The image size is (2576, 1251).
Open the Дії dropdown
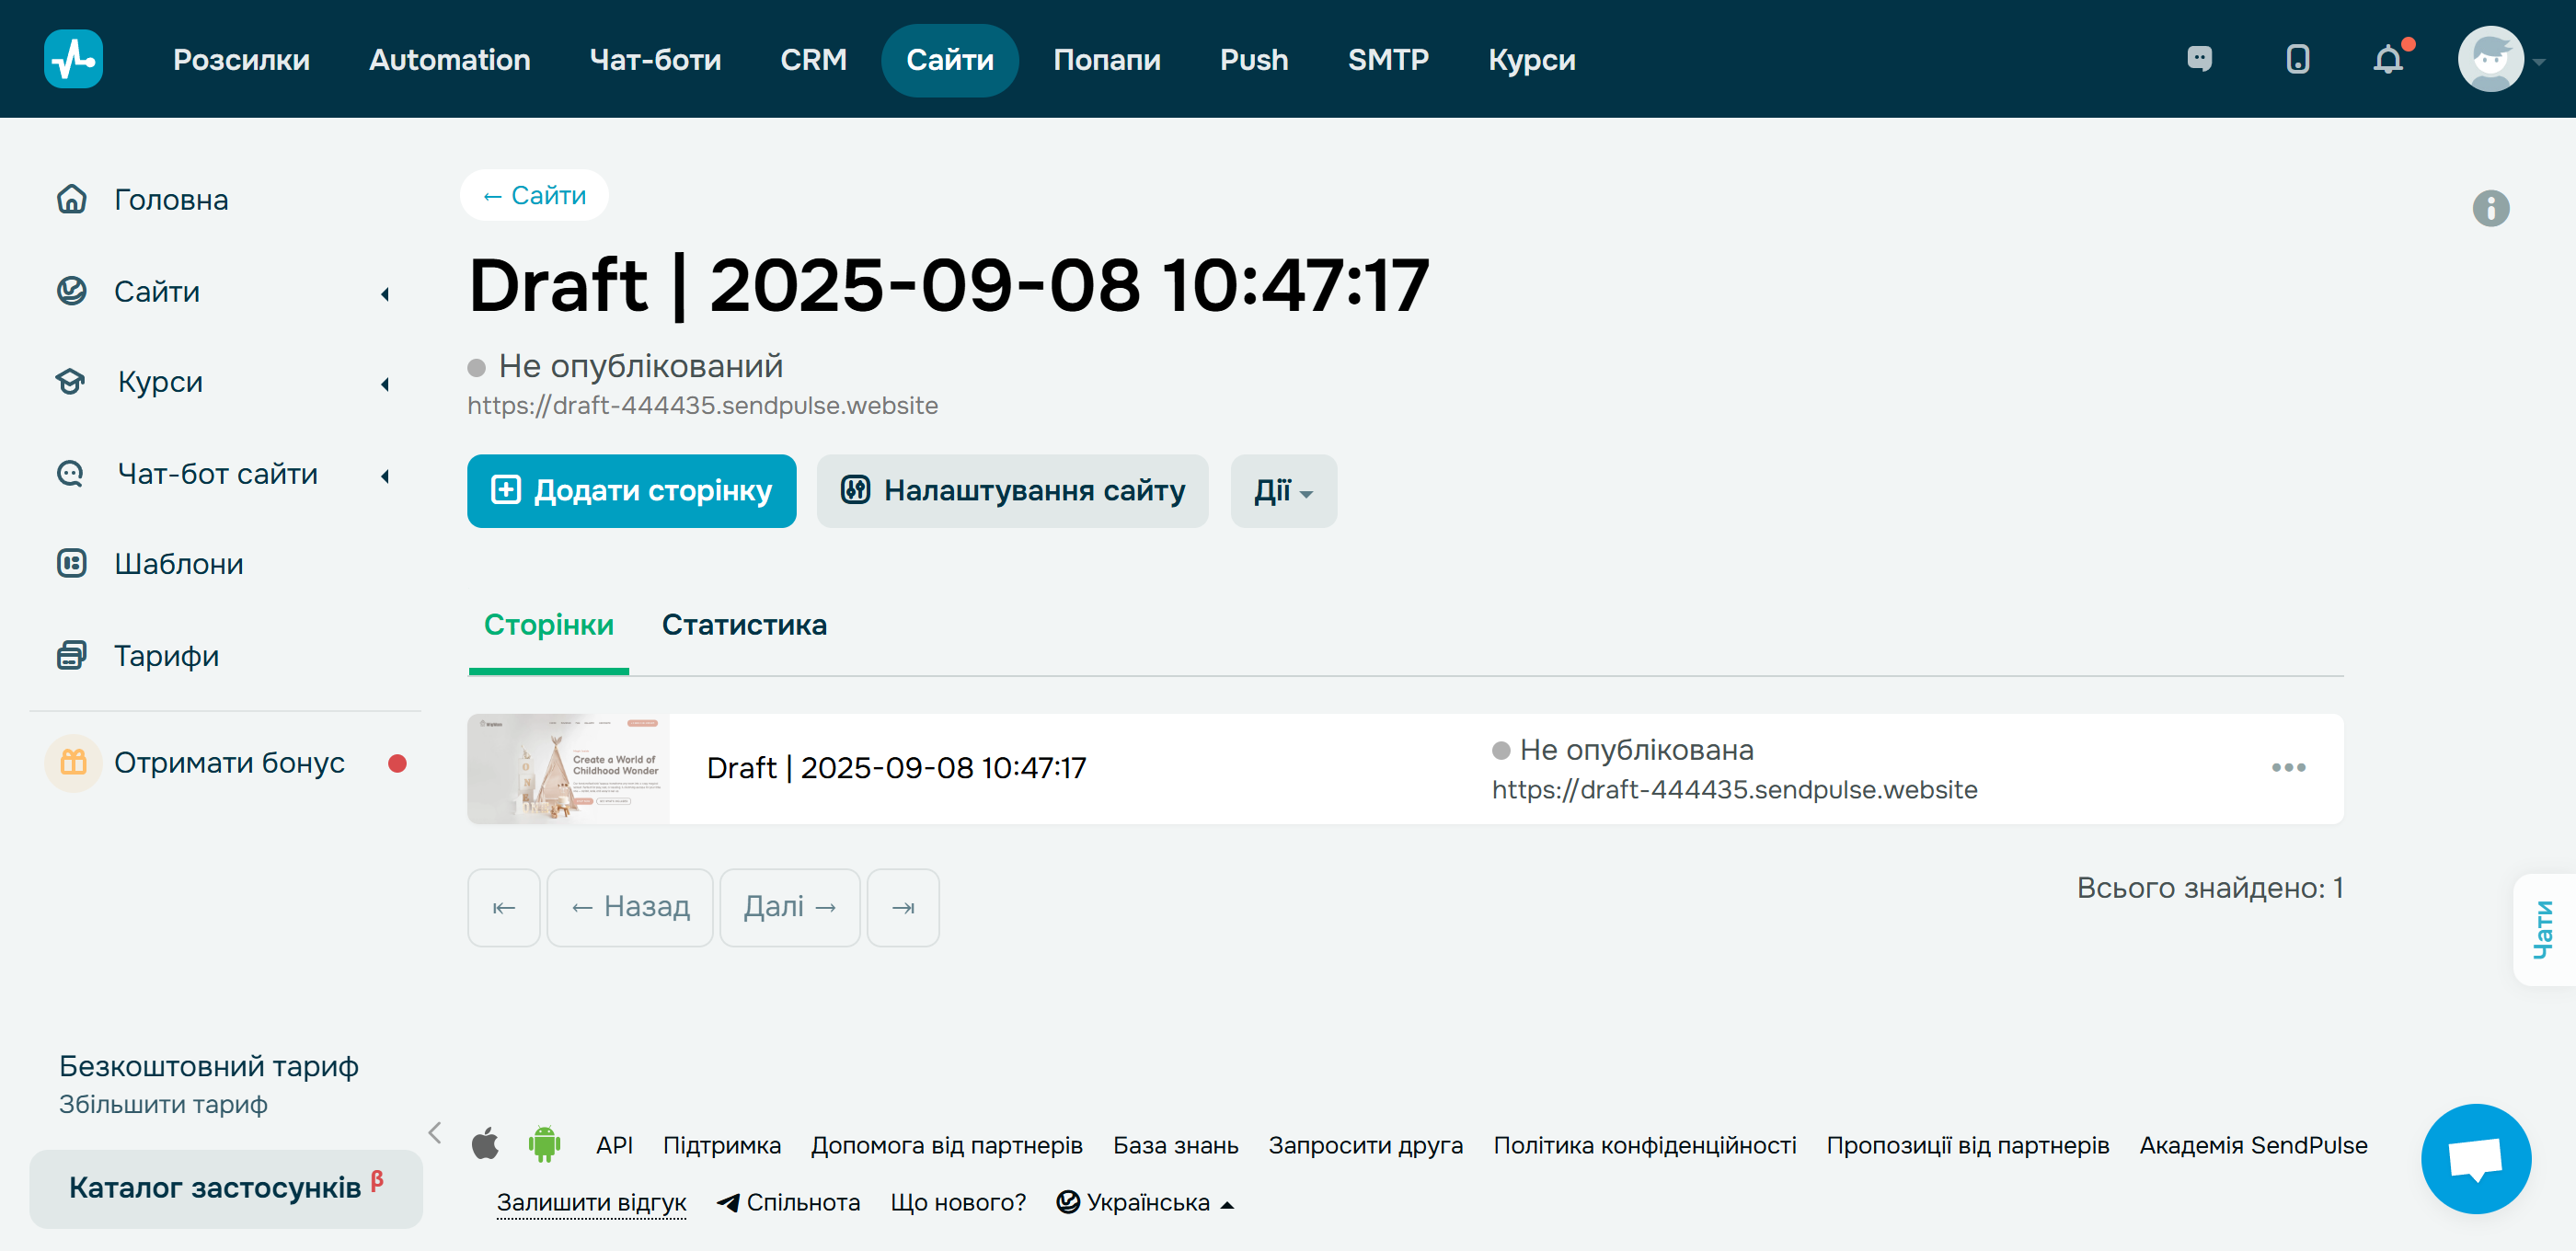point(1283,491)
